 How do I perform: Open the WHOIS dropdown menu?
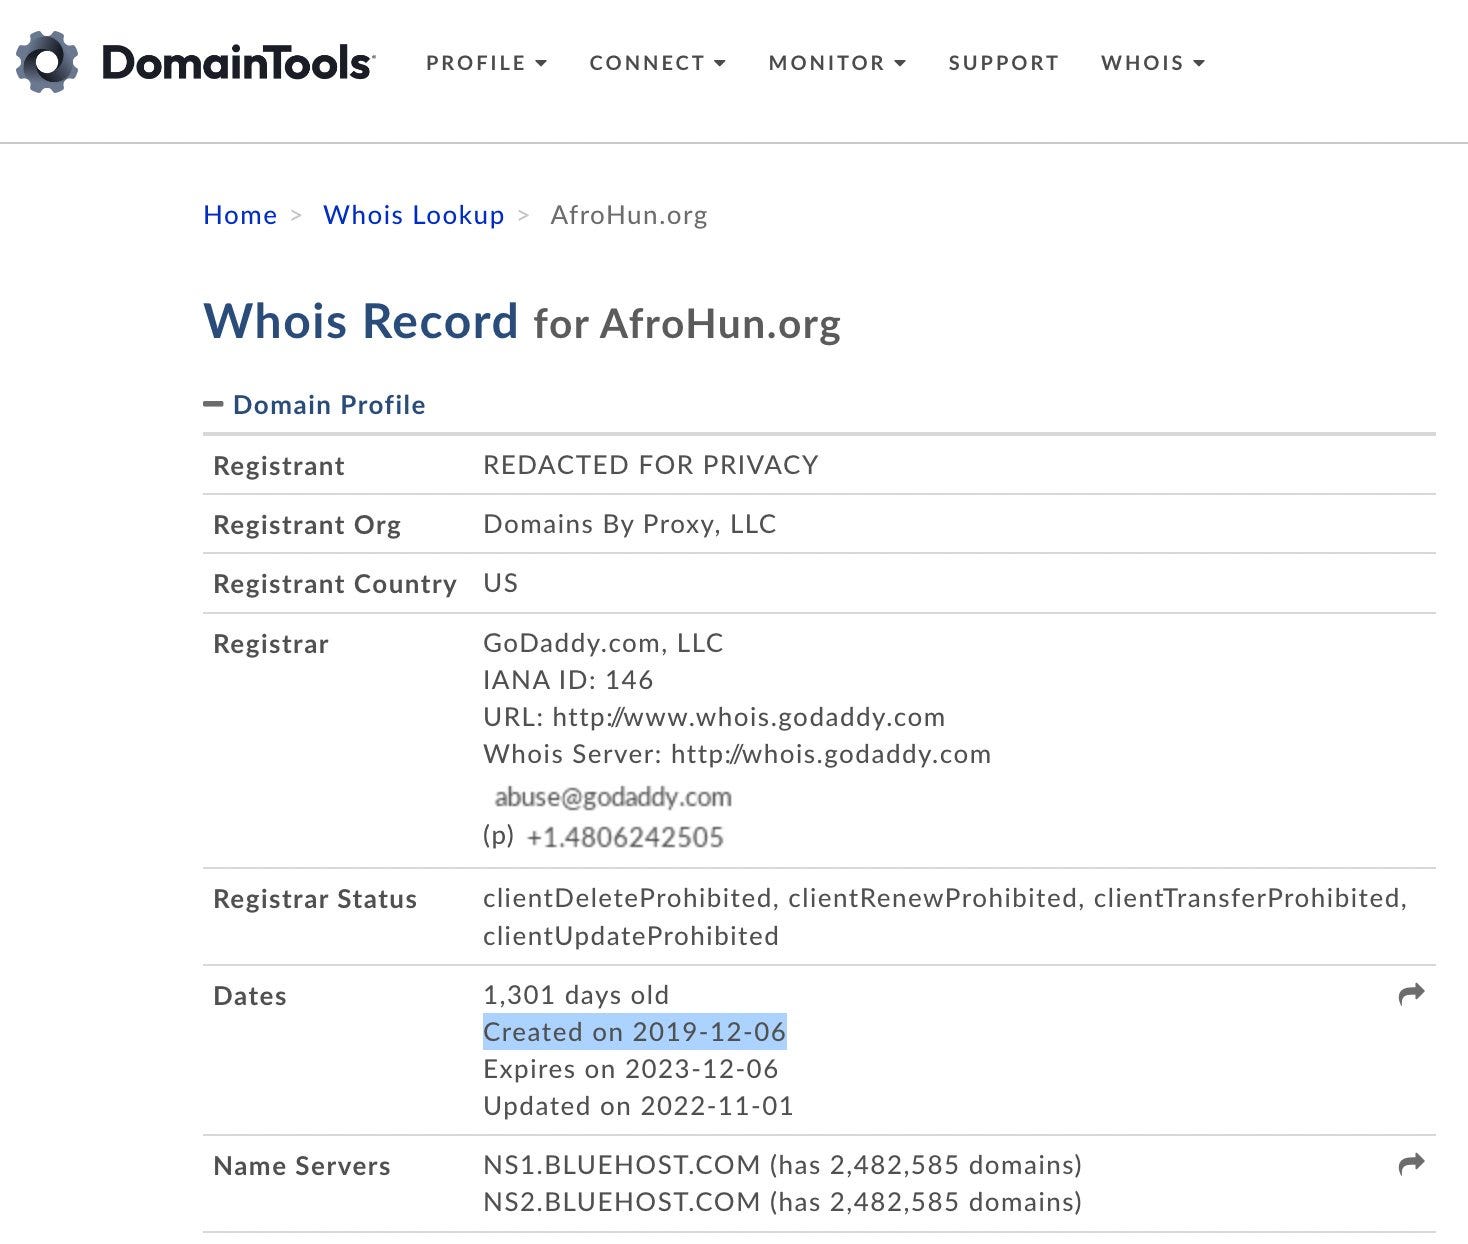[1153, 63]
